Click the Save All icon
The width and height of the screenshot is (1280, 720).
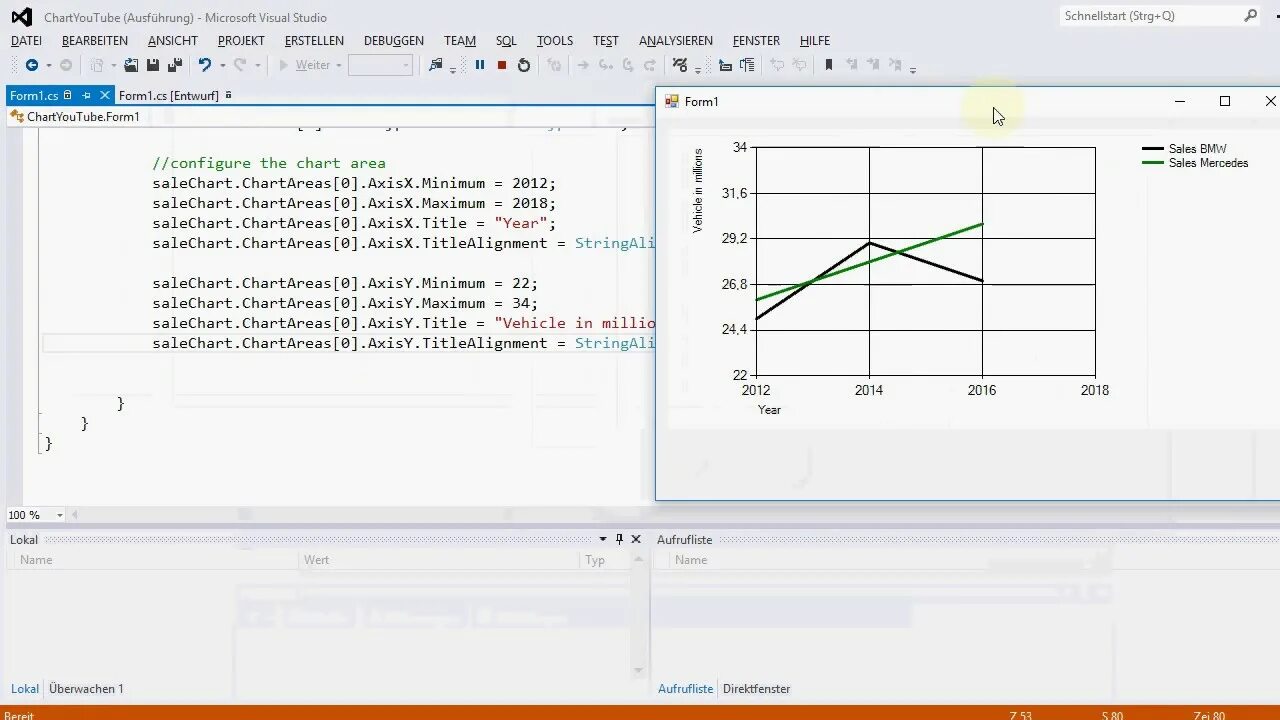pyautogui.click(x=174, y=65)
